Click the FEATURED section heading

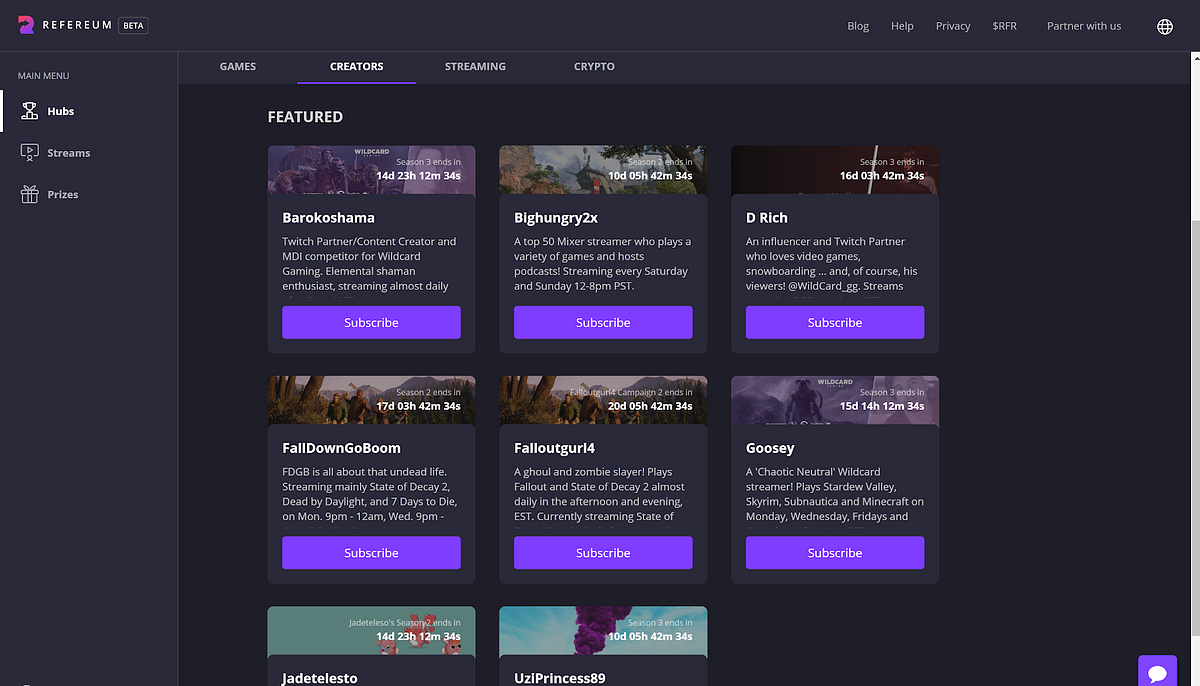point(305,117)
